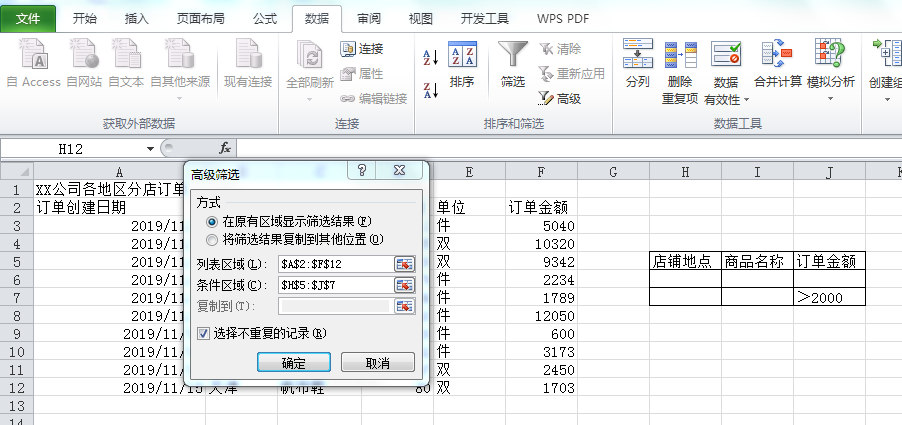Close the 高级筛选 dialog

point(400,171)
